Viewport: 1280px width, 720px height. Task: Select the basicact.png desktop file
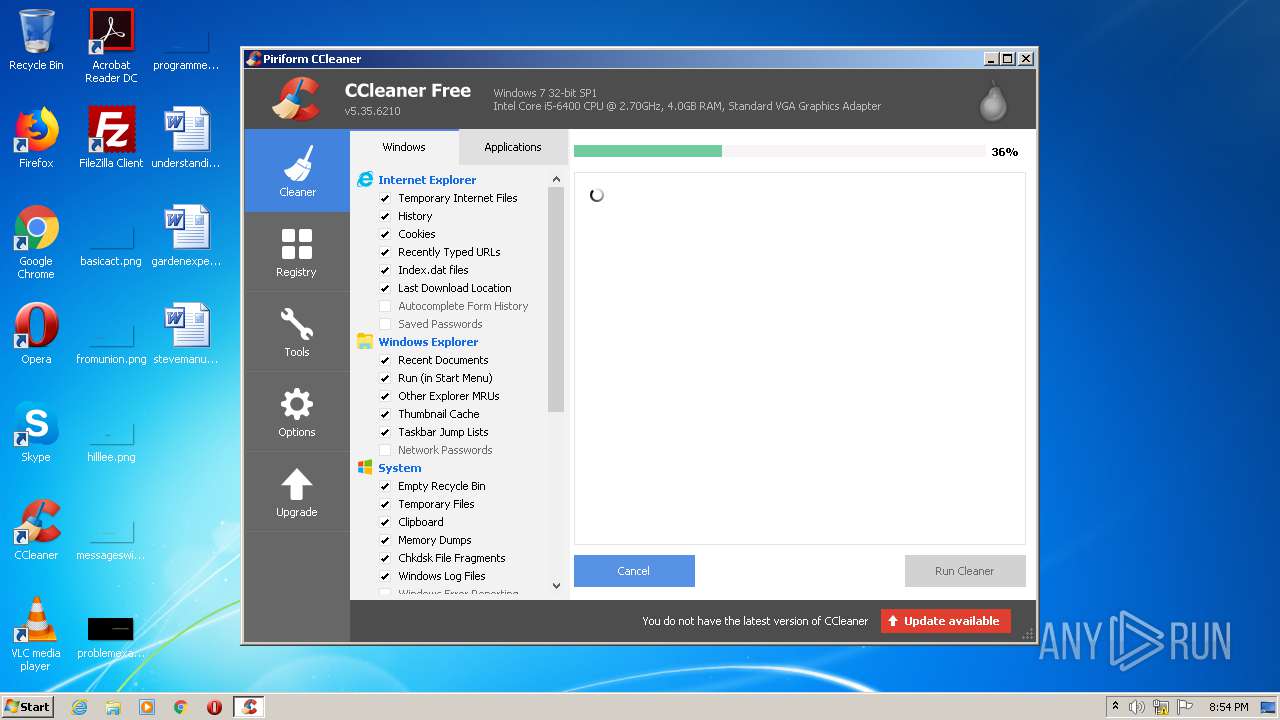(111, 242)
